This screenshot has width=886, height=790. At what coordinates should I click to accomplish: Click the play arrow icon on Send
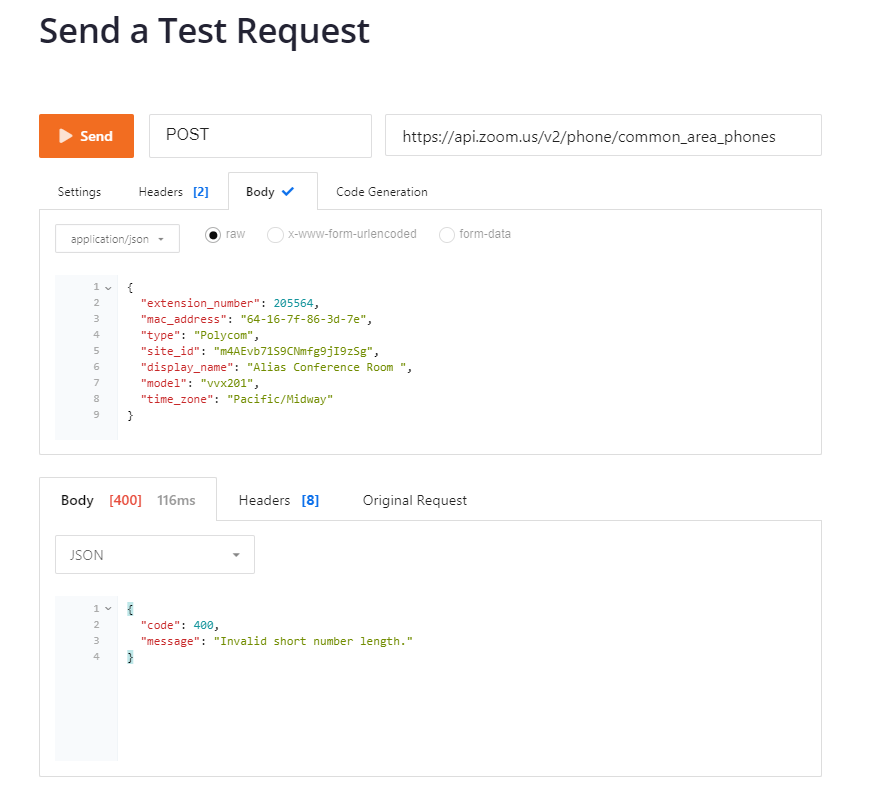pos(65,136)
